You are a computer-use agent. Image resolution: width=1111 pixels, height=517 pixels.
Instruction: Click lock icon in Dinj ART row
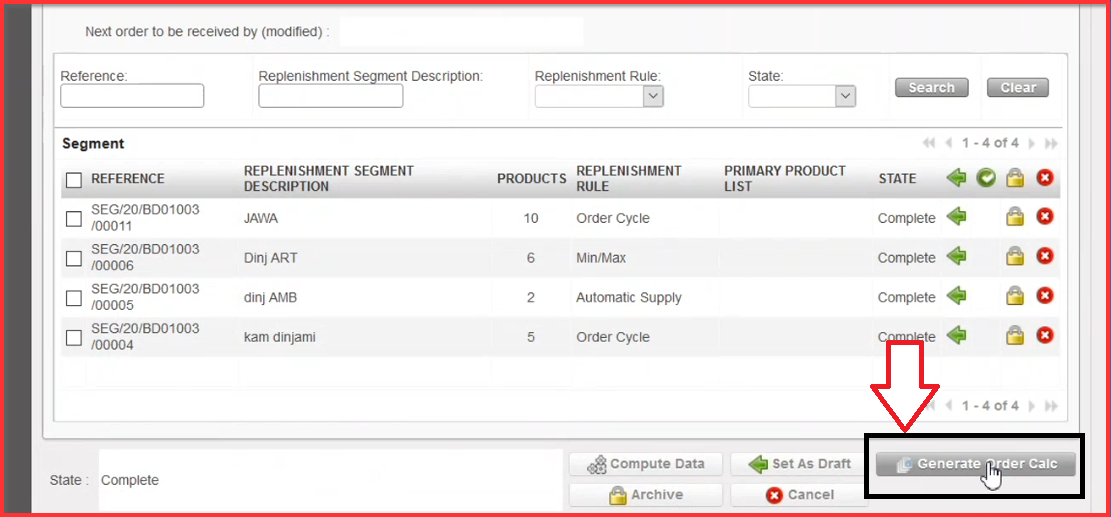click(x=1015, y=257)
